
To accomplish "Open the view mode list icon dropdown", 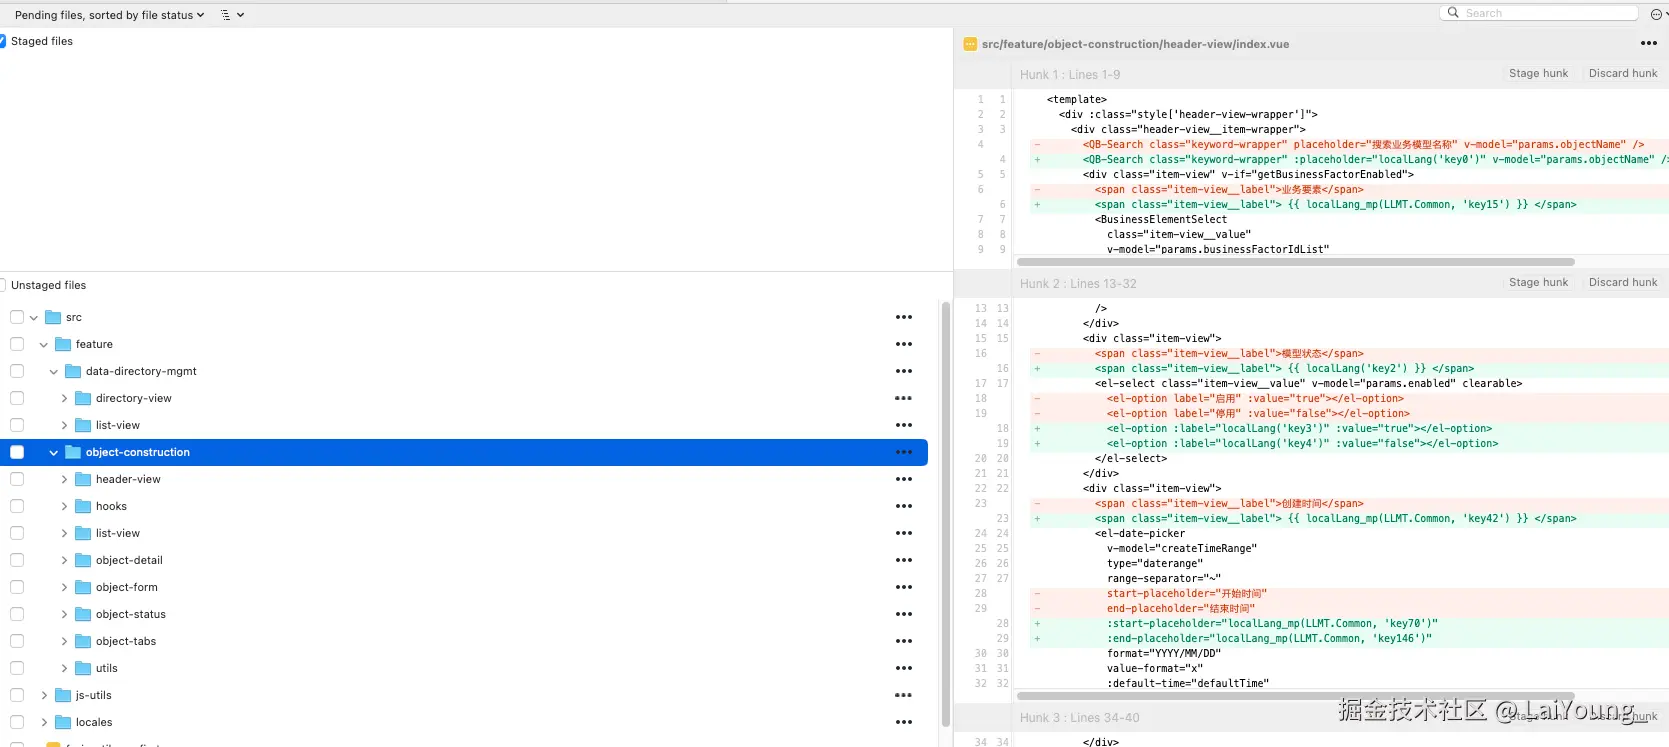I will (232, 15).
